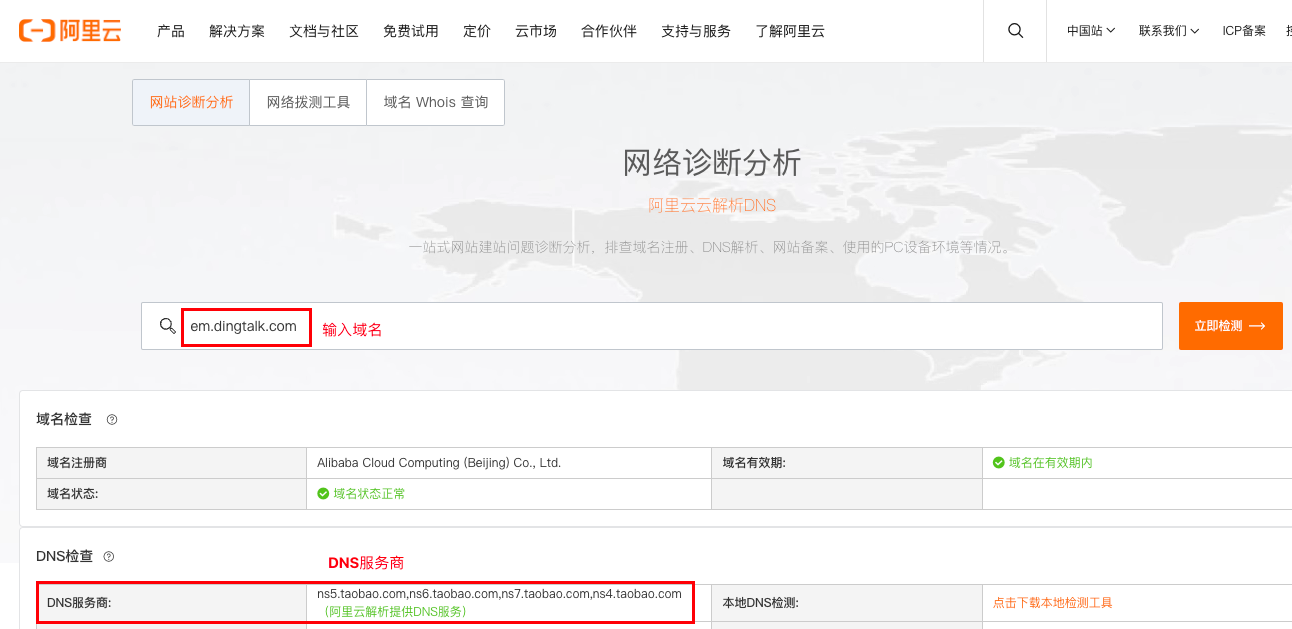Click the DNS检查 section title
1292x629 pixels.
point(64,556)
